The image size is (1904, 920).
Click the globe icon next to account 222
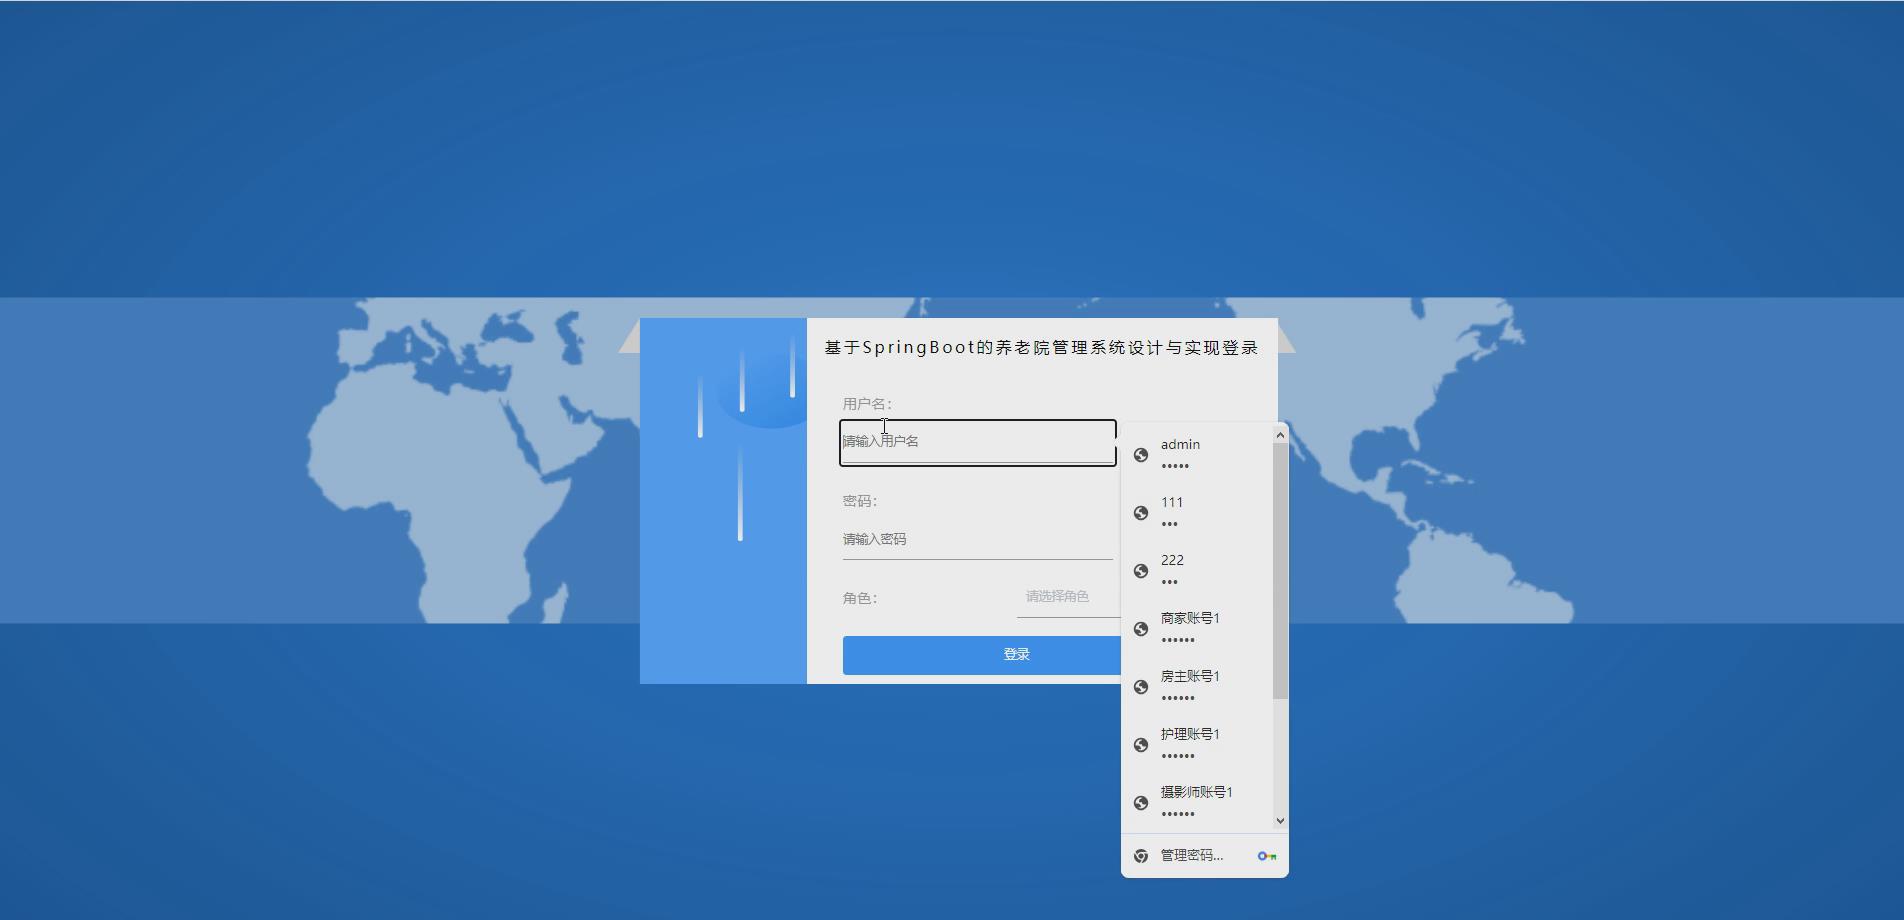1141,570
